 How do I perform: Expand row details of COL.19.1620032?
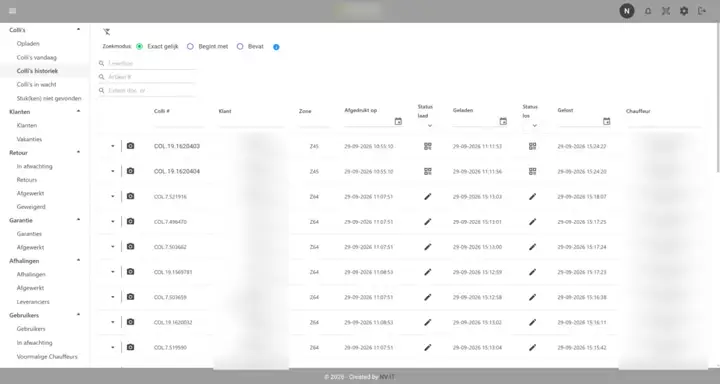click(x=112, y=322)
